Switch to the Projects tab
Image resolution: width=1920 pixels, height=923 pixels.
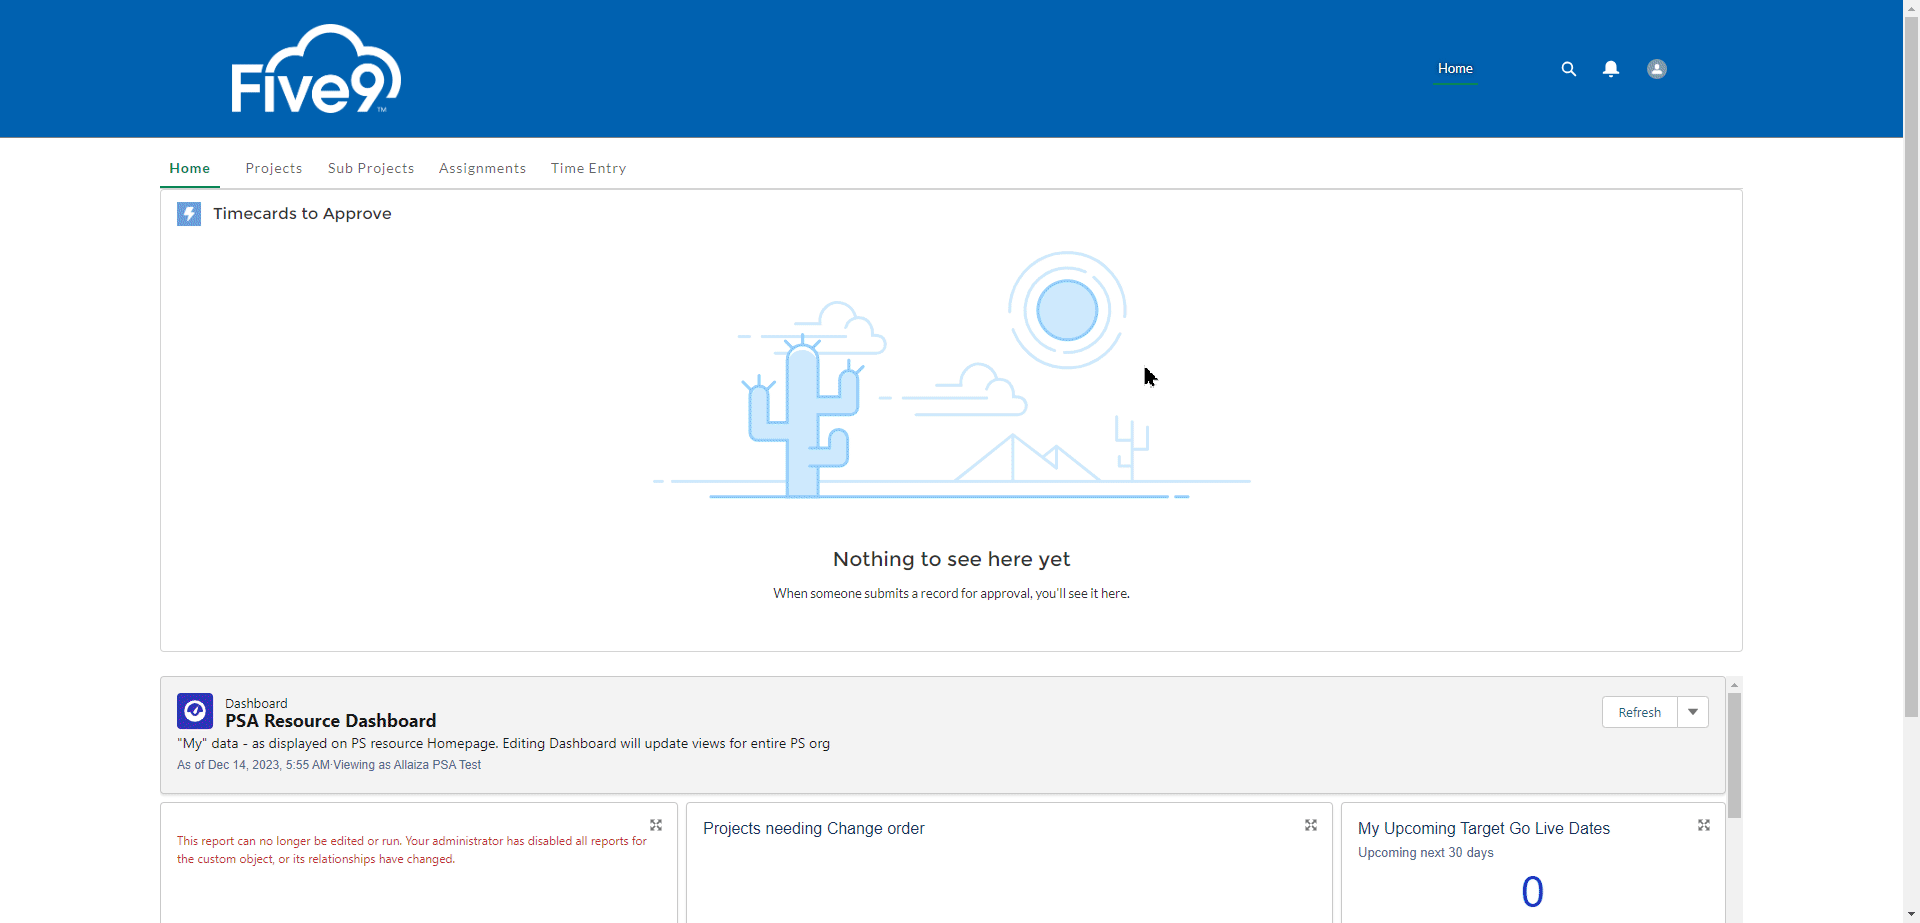[274, 168]
